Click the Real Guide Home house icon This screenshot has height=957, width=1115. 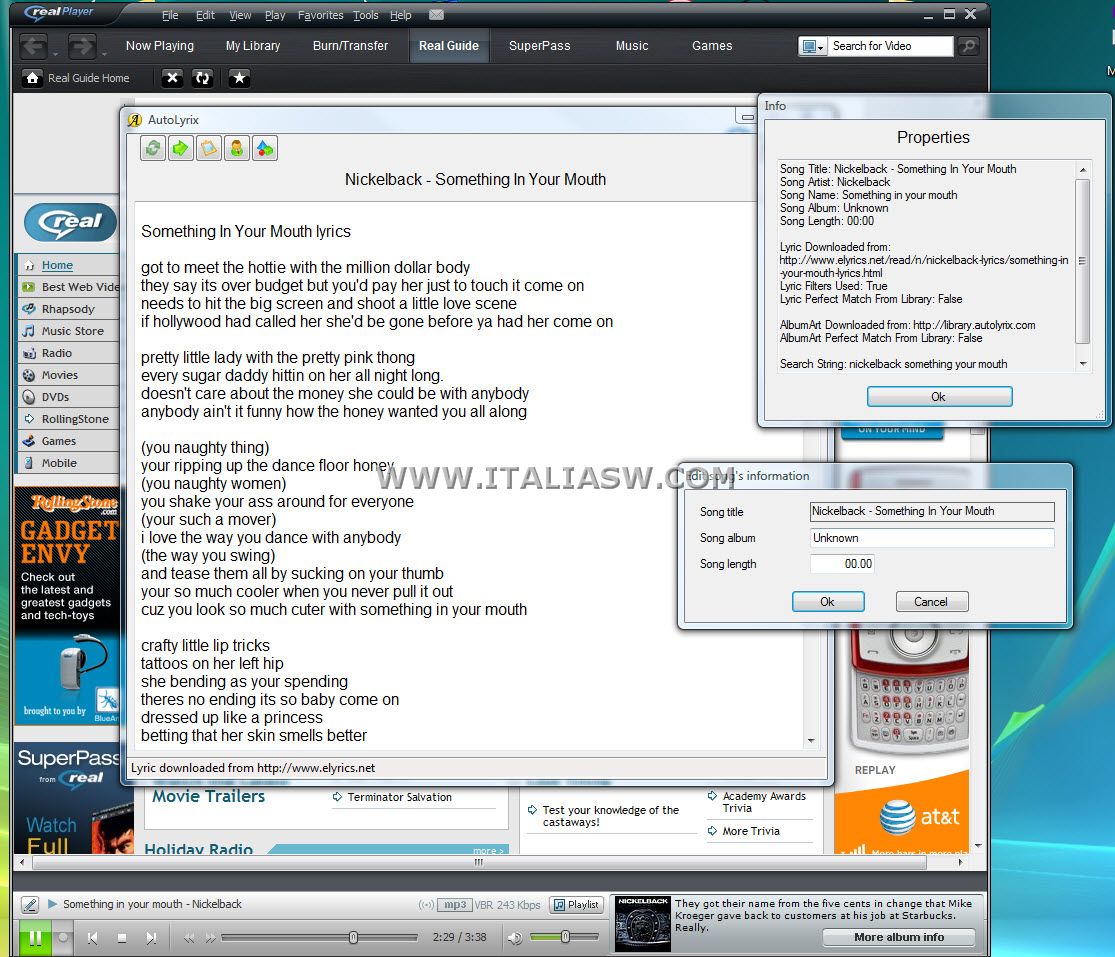32,77
